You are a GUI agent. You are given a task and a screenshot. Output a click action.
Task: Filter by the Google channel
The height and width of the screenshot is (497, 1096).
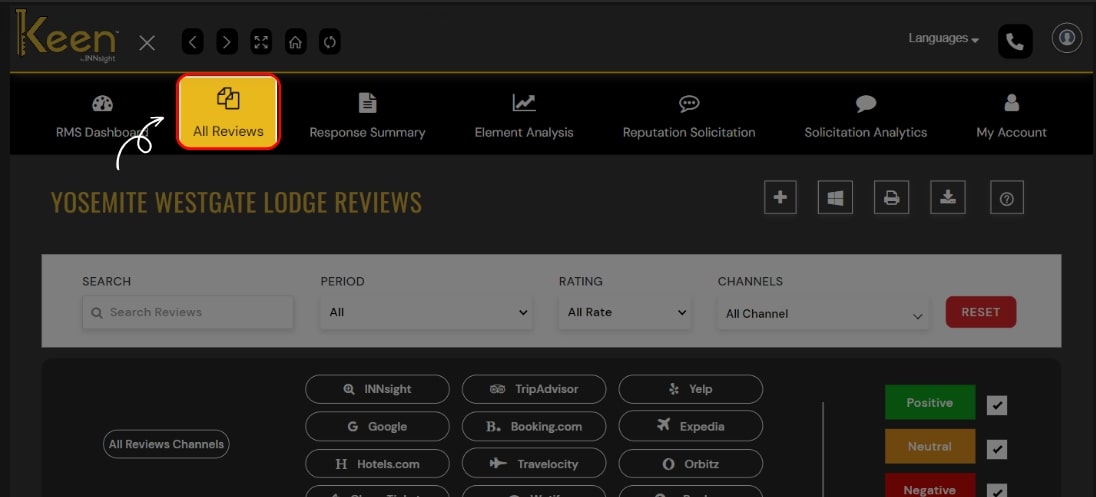[377, 426]
